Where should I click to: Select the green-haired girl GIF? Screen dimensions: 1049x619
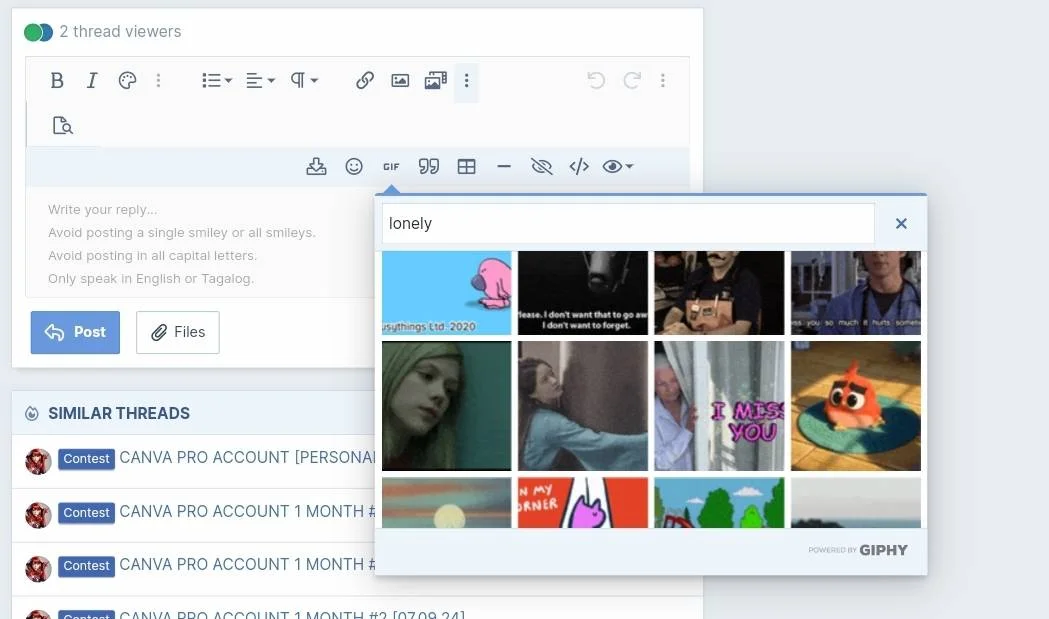coord(446,406)
